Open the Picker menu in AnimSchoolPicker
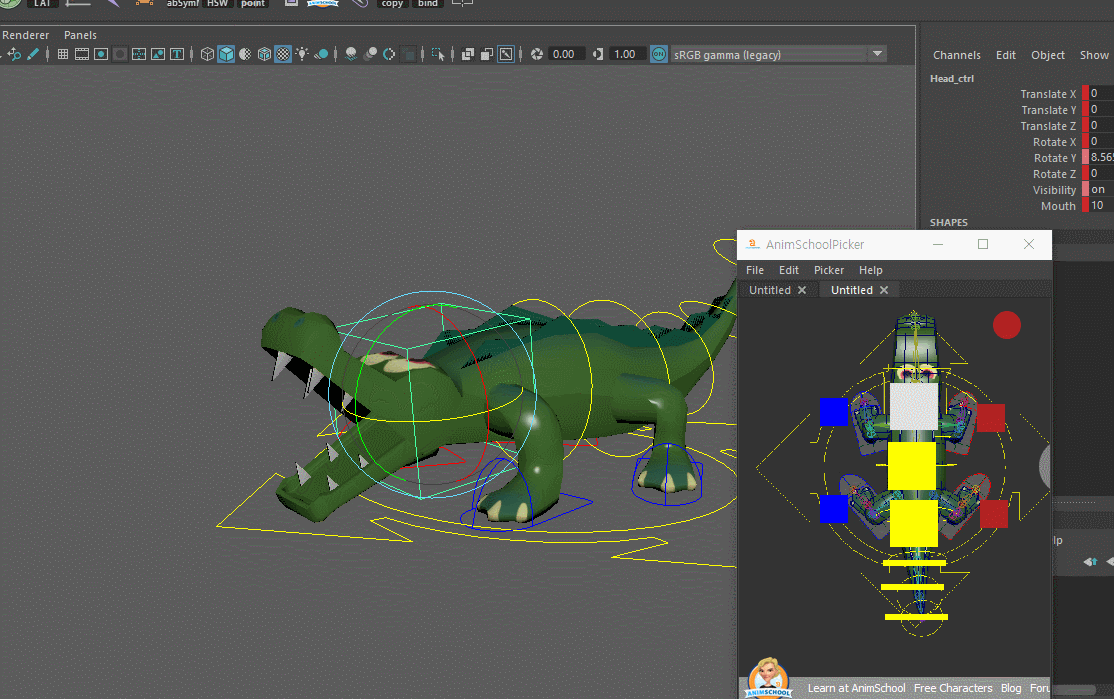Screen dimensions: 1114x699 click(828, 270)
